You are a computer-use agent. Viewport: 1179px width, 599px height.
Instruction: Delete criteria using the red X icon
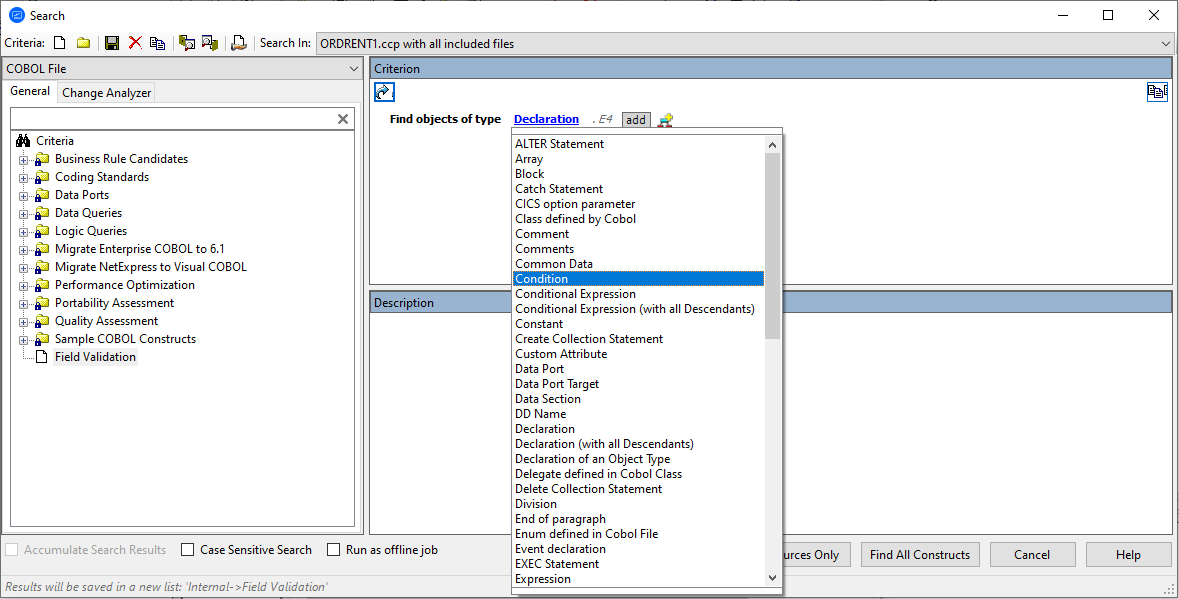135,42
